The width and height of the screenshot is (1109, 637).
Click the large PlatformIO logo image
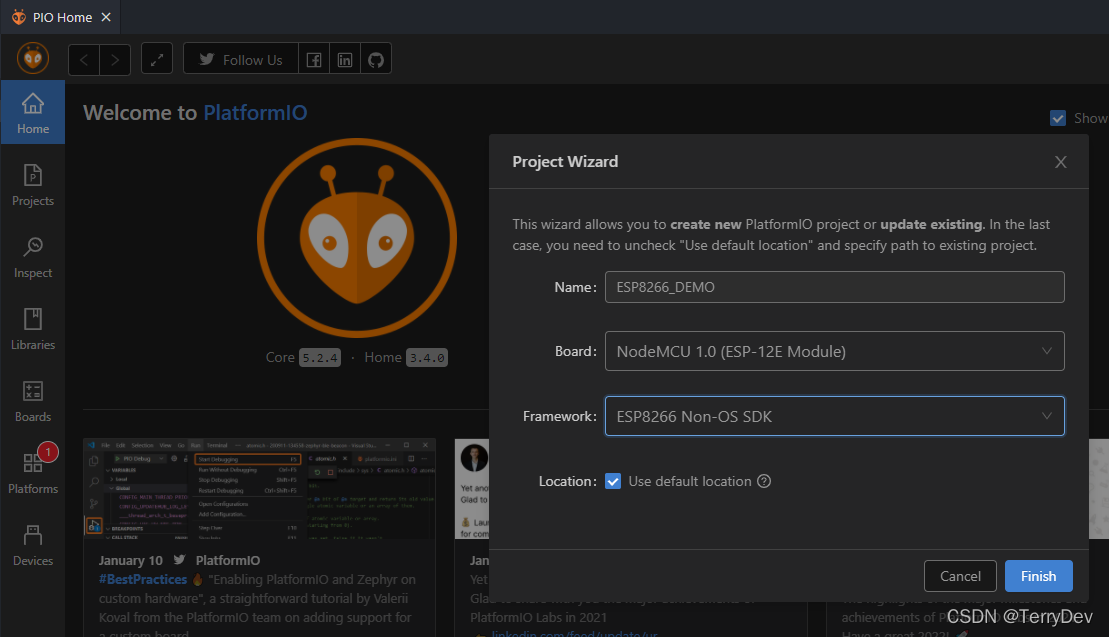[x=356, y=238]
